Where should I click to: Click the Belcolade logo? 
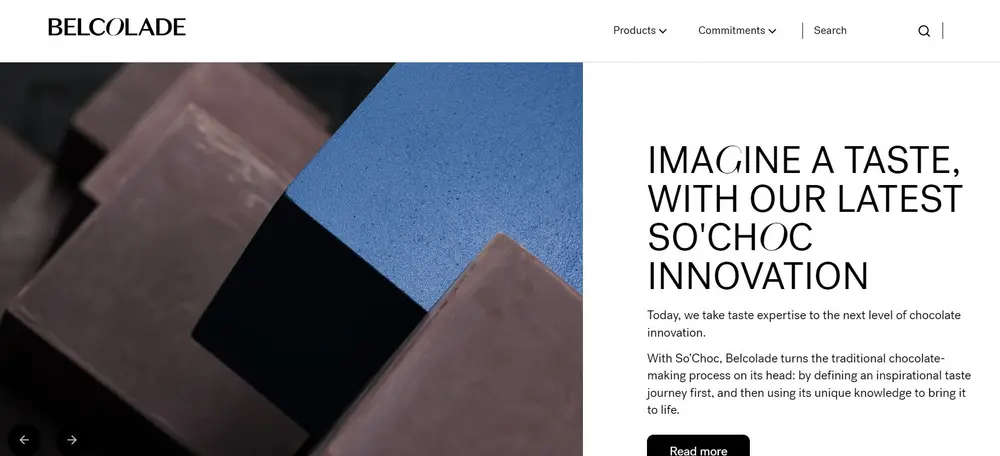pos(117,27)
